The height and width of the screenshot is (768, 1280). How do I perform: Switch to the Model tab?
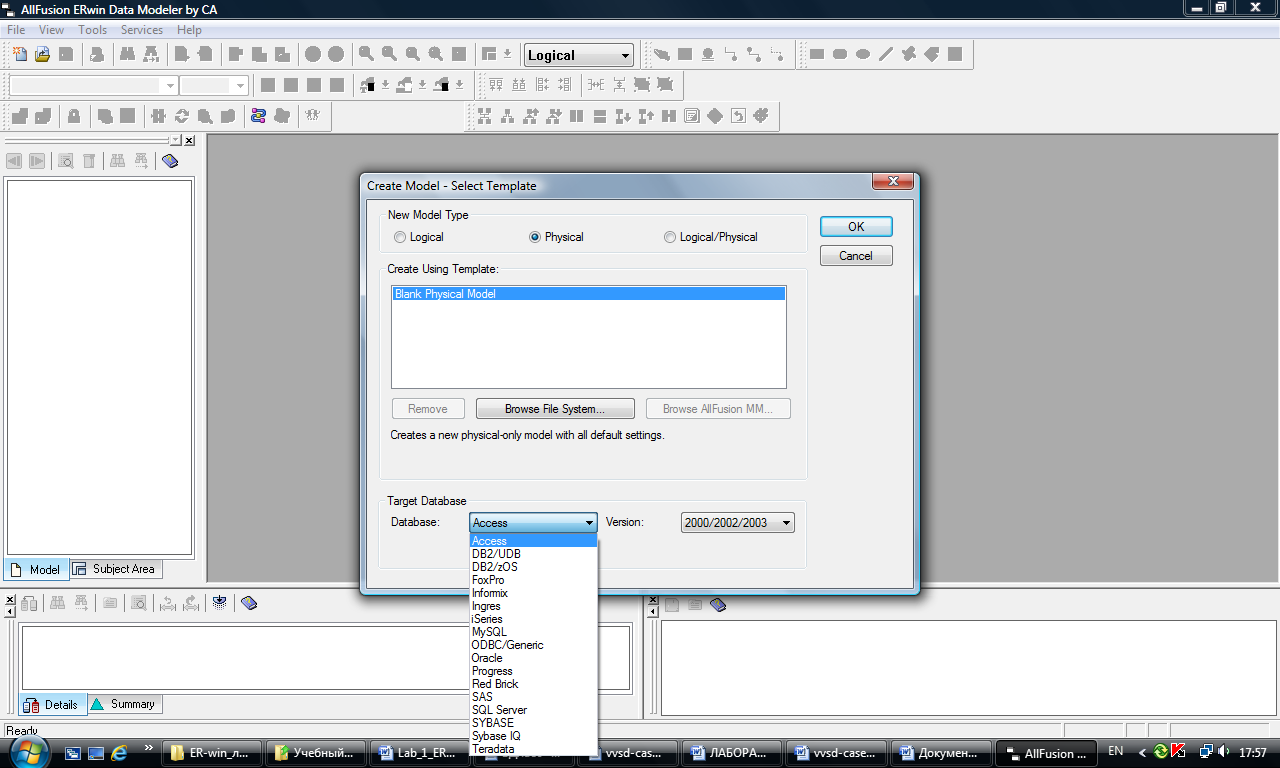[x=36, y=569]
